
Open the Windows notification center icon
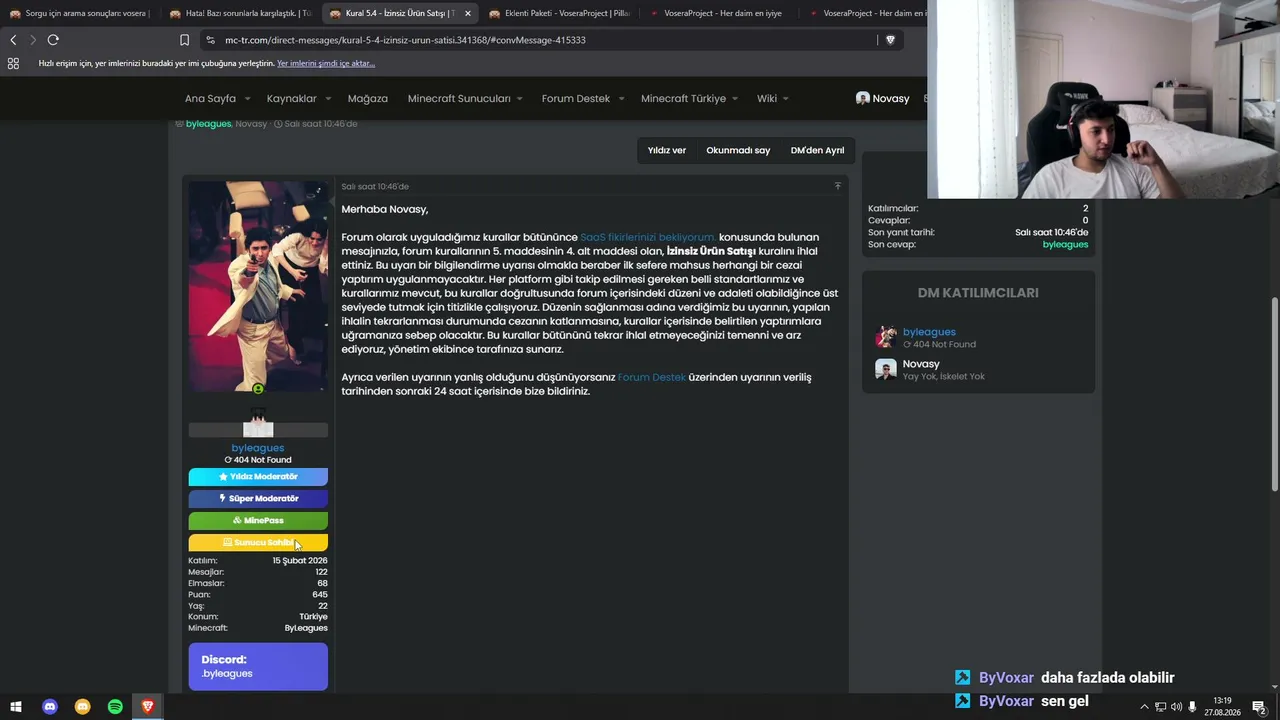[x=1259, y=707]
